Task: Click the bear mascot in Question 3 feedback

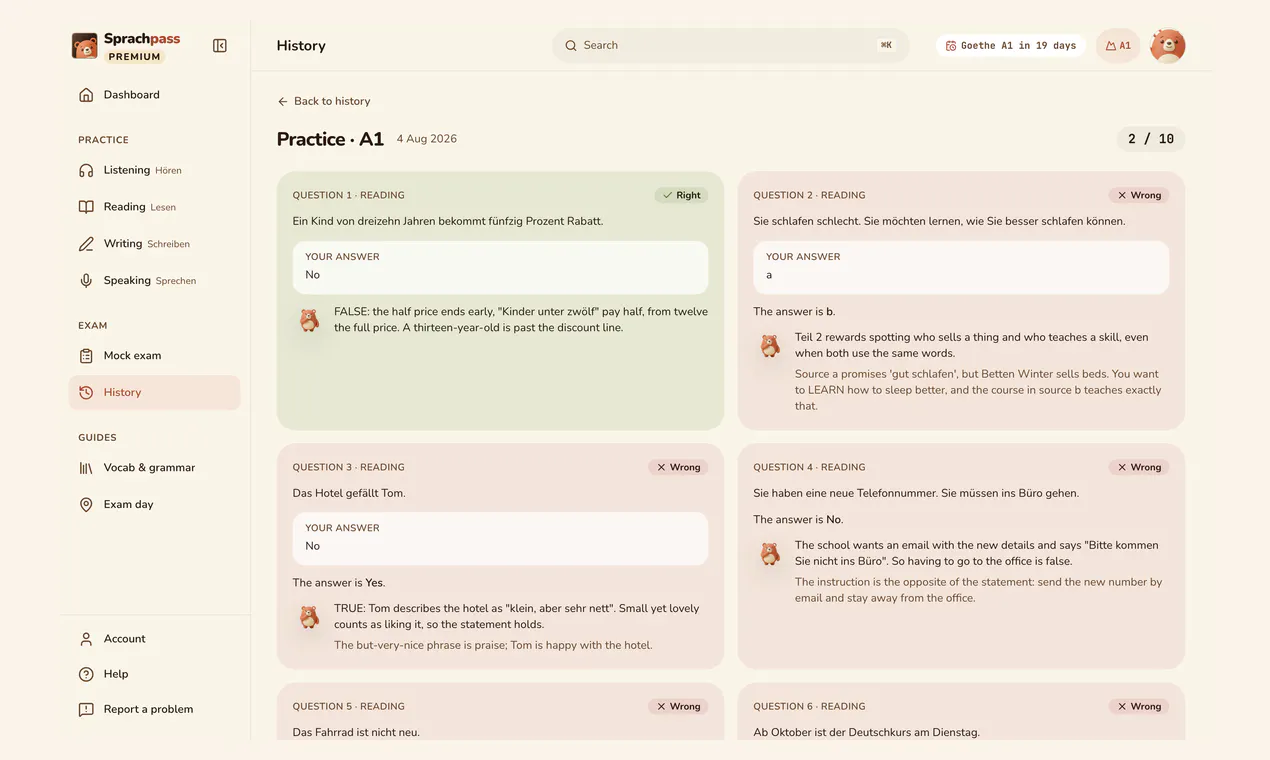Action: 310,617
